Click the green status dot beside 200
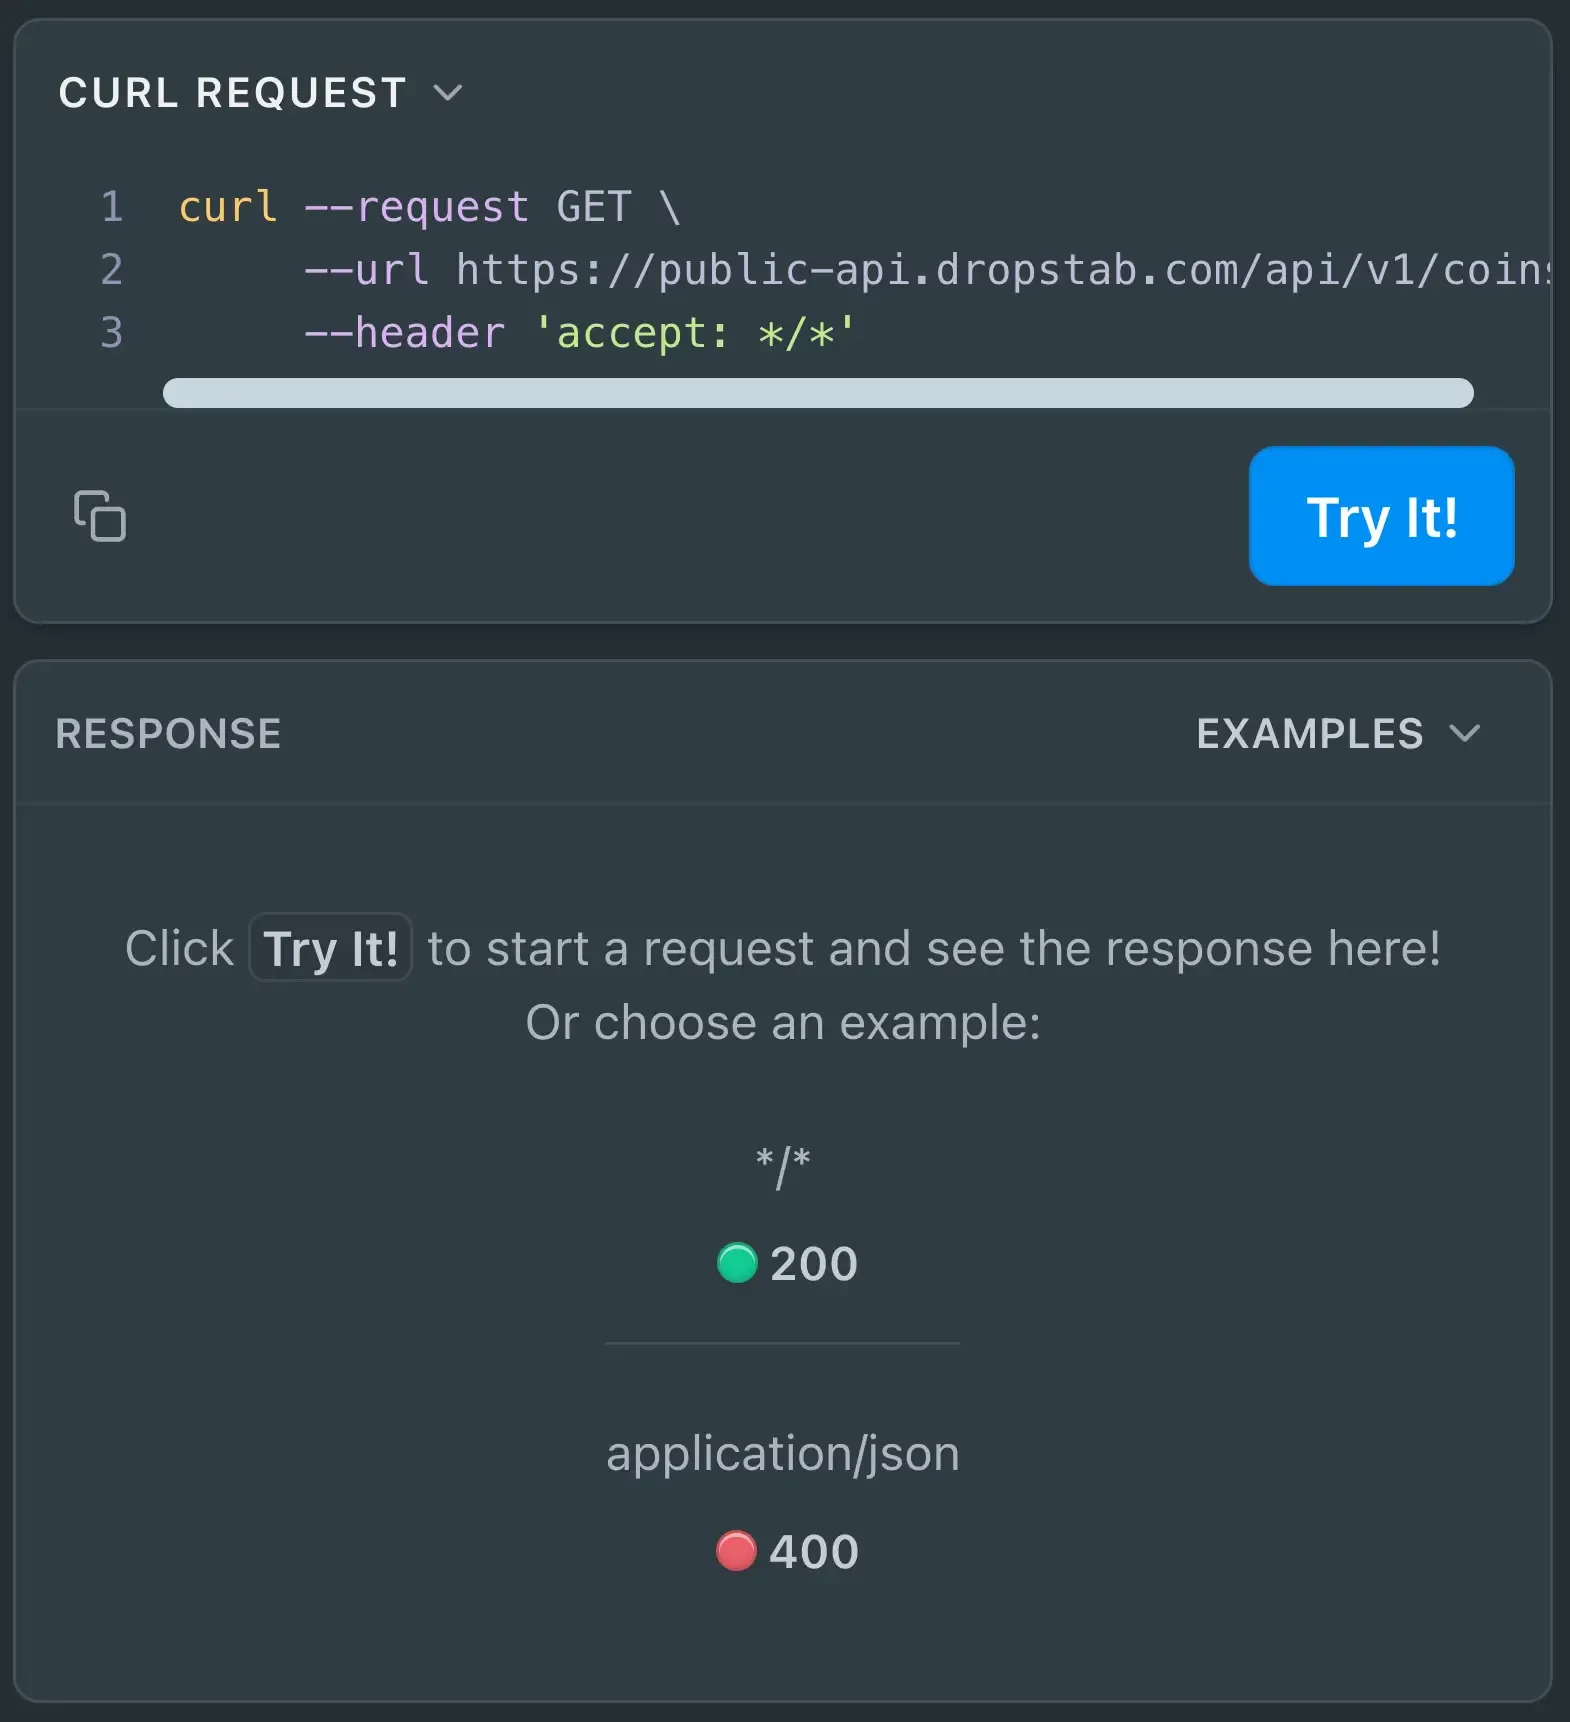The image size is (1570, 1722). [736, 1264]
